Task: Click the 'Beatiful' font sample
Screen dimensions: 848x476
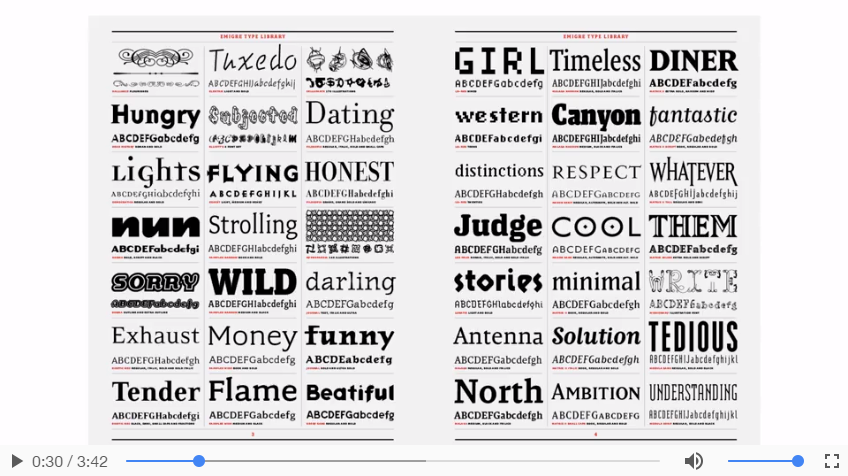Action: pyautogui.click(x=350, y=393)
